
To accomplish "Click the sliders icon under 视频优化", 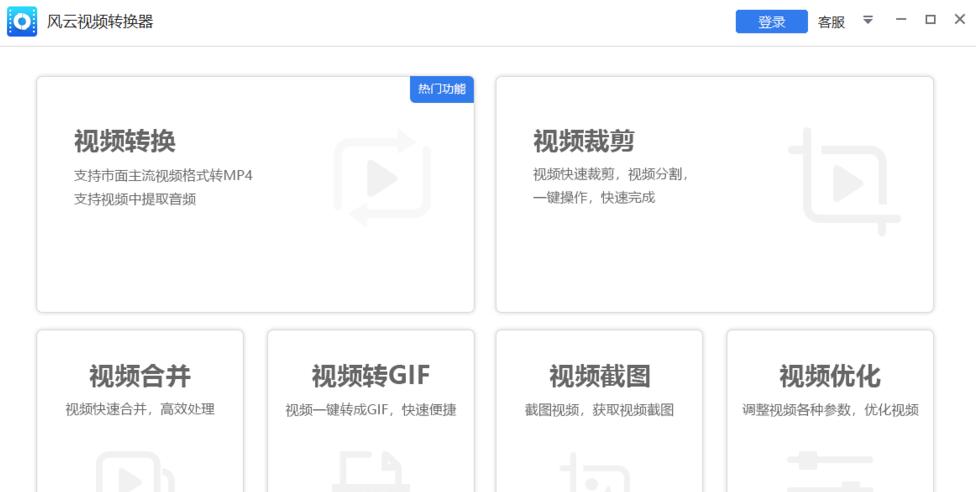I will (x=830, y=474).
